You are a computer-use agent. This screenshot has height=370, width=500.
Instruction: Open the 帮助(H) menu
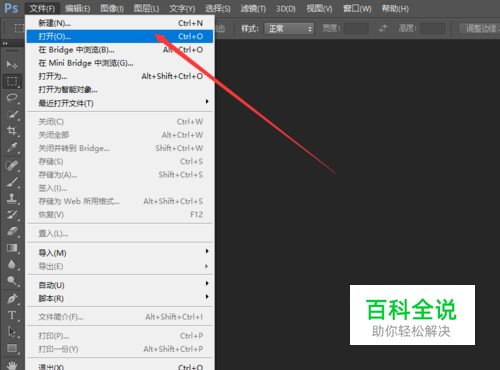[395, 8]
